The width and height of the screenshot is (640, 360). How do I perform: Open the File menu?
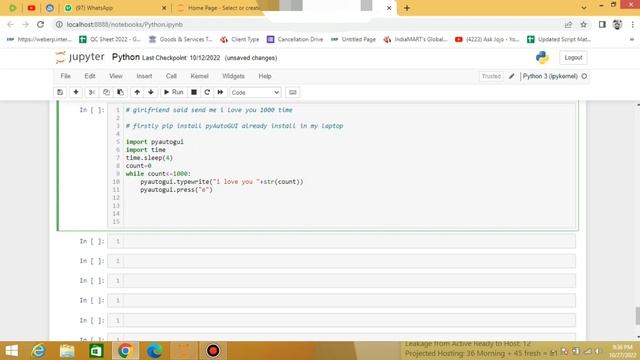click(65, 76)
